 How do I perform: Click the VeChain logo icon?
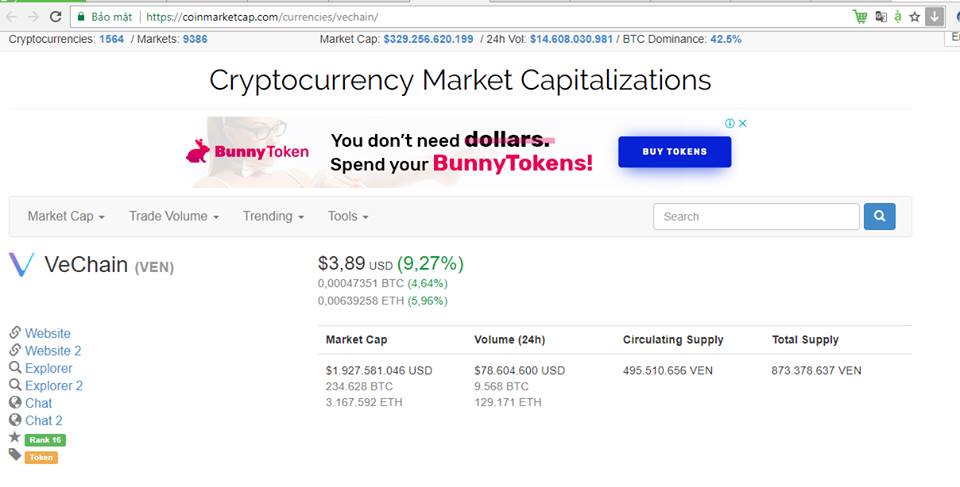tap(21, 265)
